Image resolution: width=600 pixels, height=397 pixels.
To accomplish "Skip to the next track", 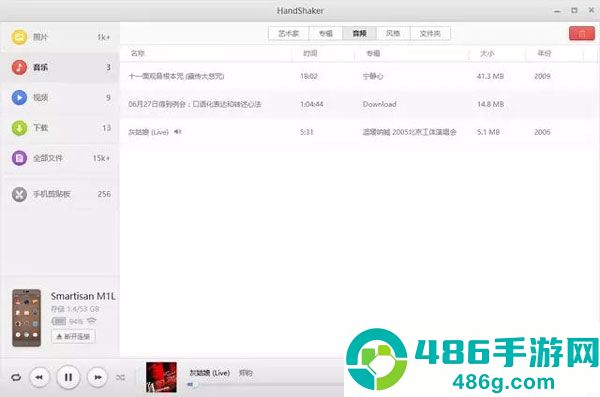I will (x=98, y=377).
